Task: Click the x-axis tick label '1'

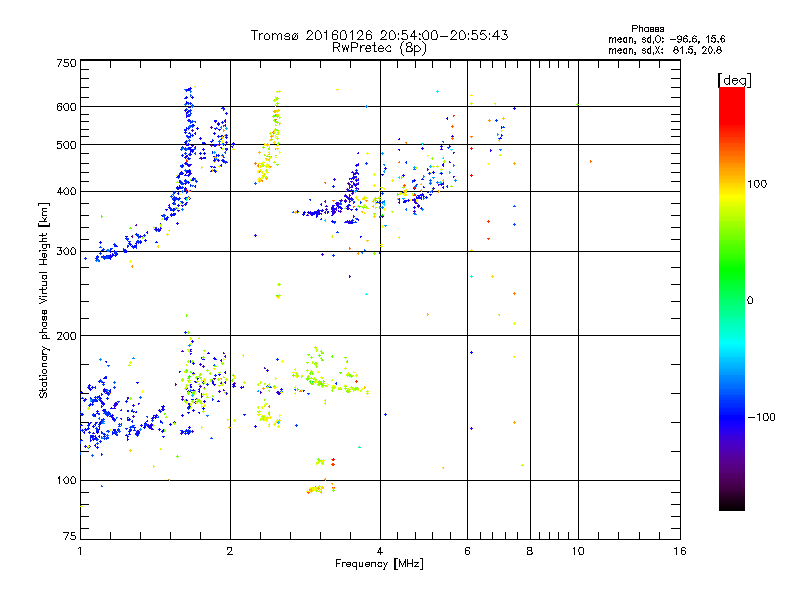Action: click(x=80, y=551)
